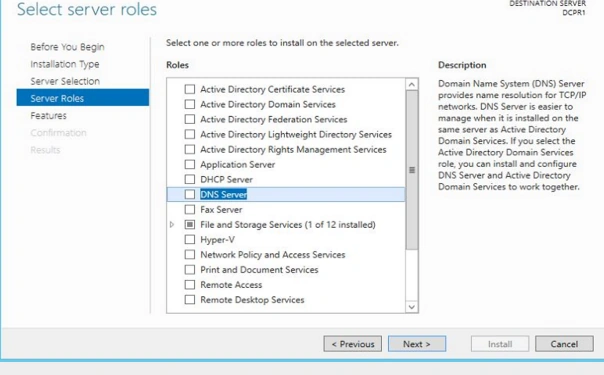Select Active Directory Domain Services label

(x=268, y=104)
